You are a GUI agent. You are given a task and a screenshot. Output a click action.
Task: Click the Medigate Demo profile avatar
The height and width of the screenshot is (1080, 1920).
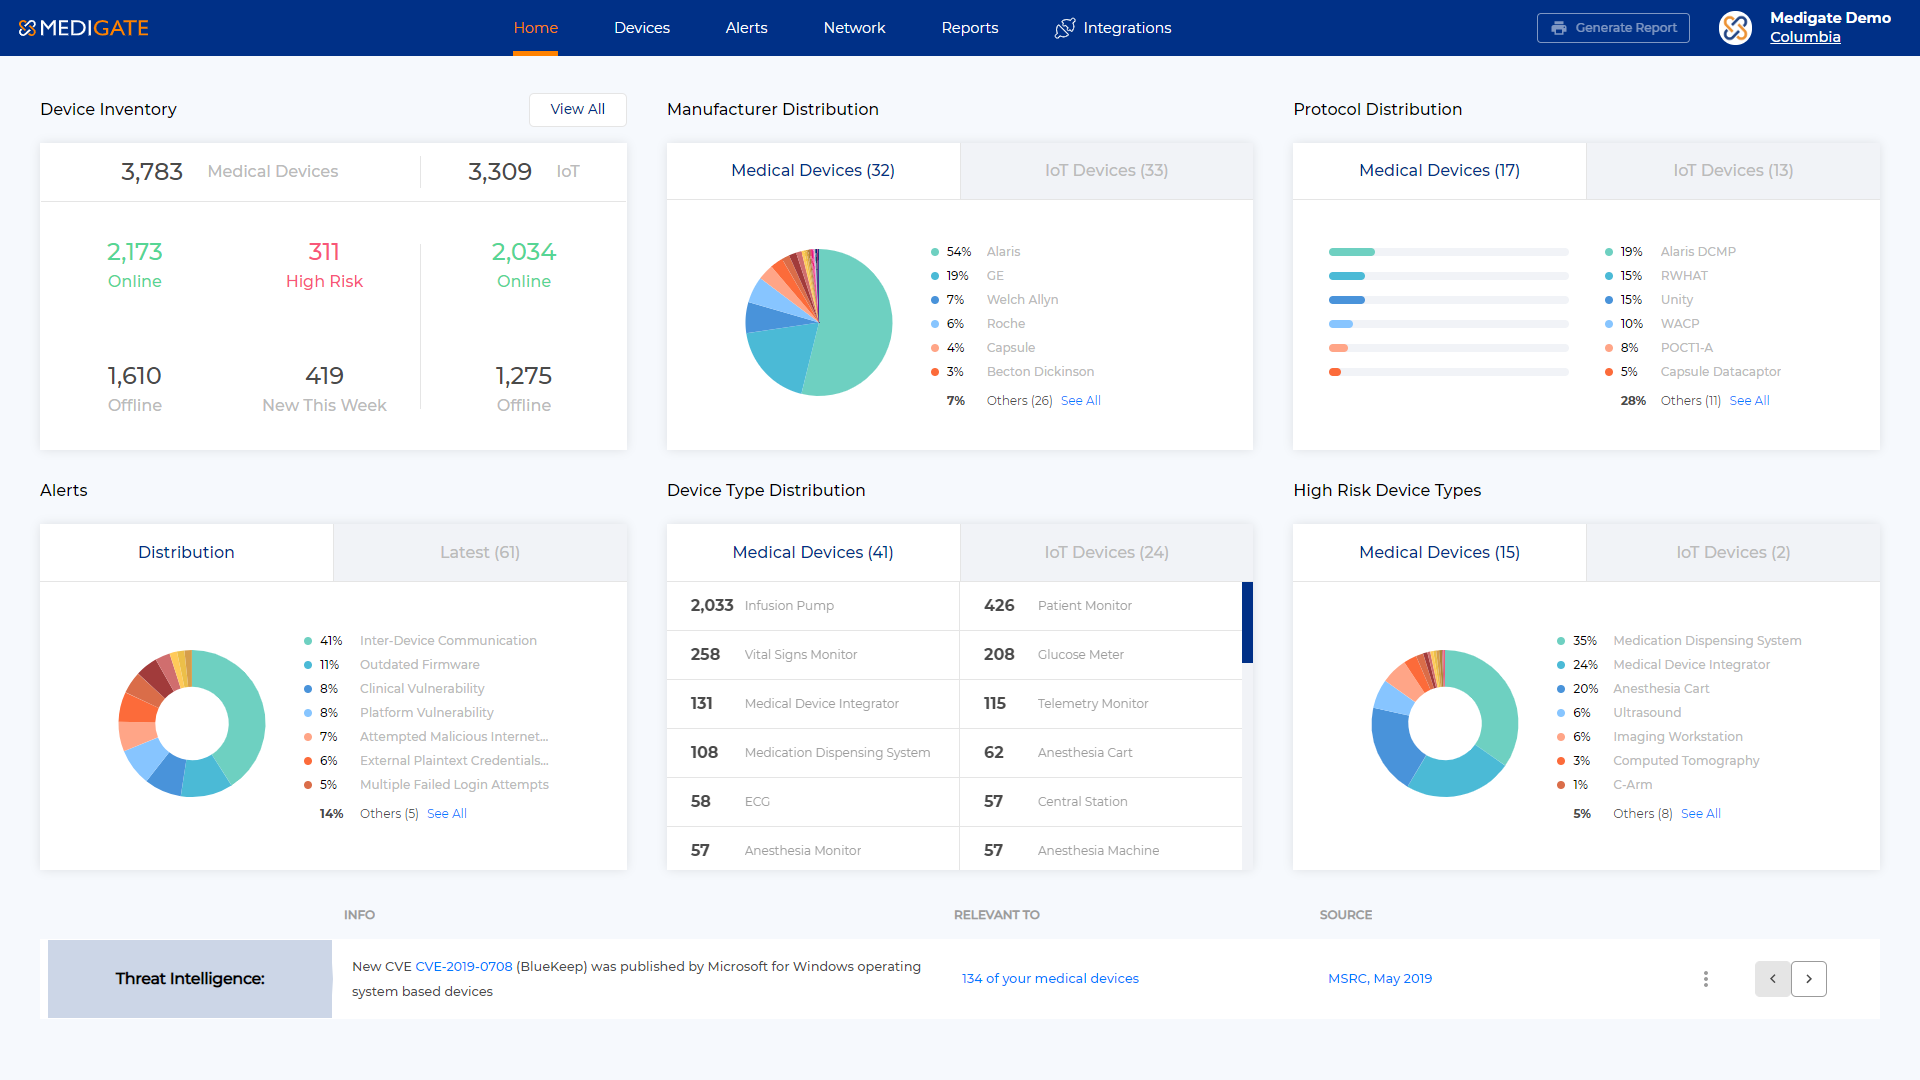[1736, 28]
